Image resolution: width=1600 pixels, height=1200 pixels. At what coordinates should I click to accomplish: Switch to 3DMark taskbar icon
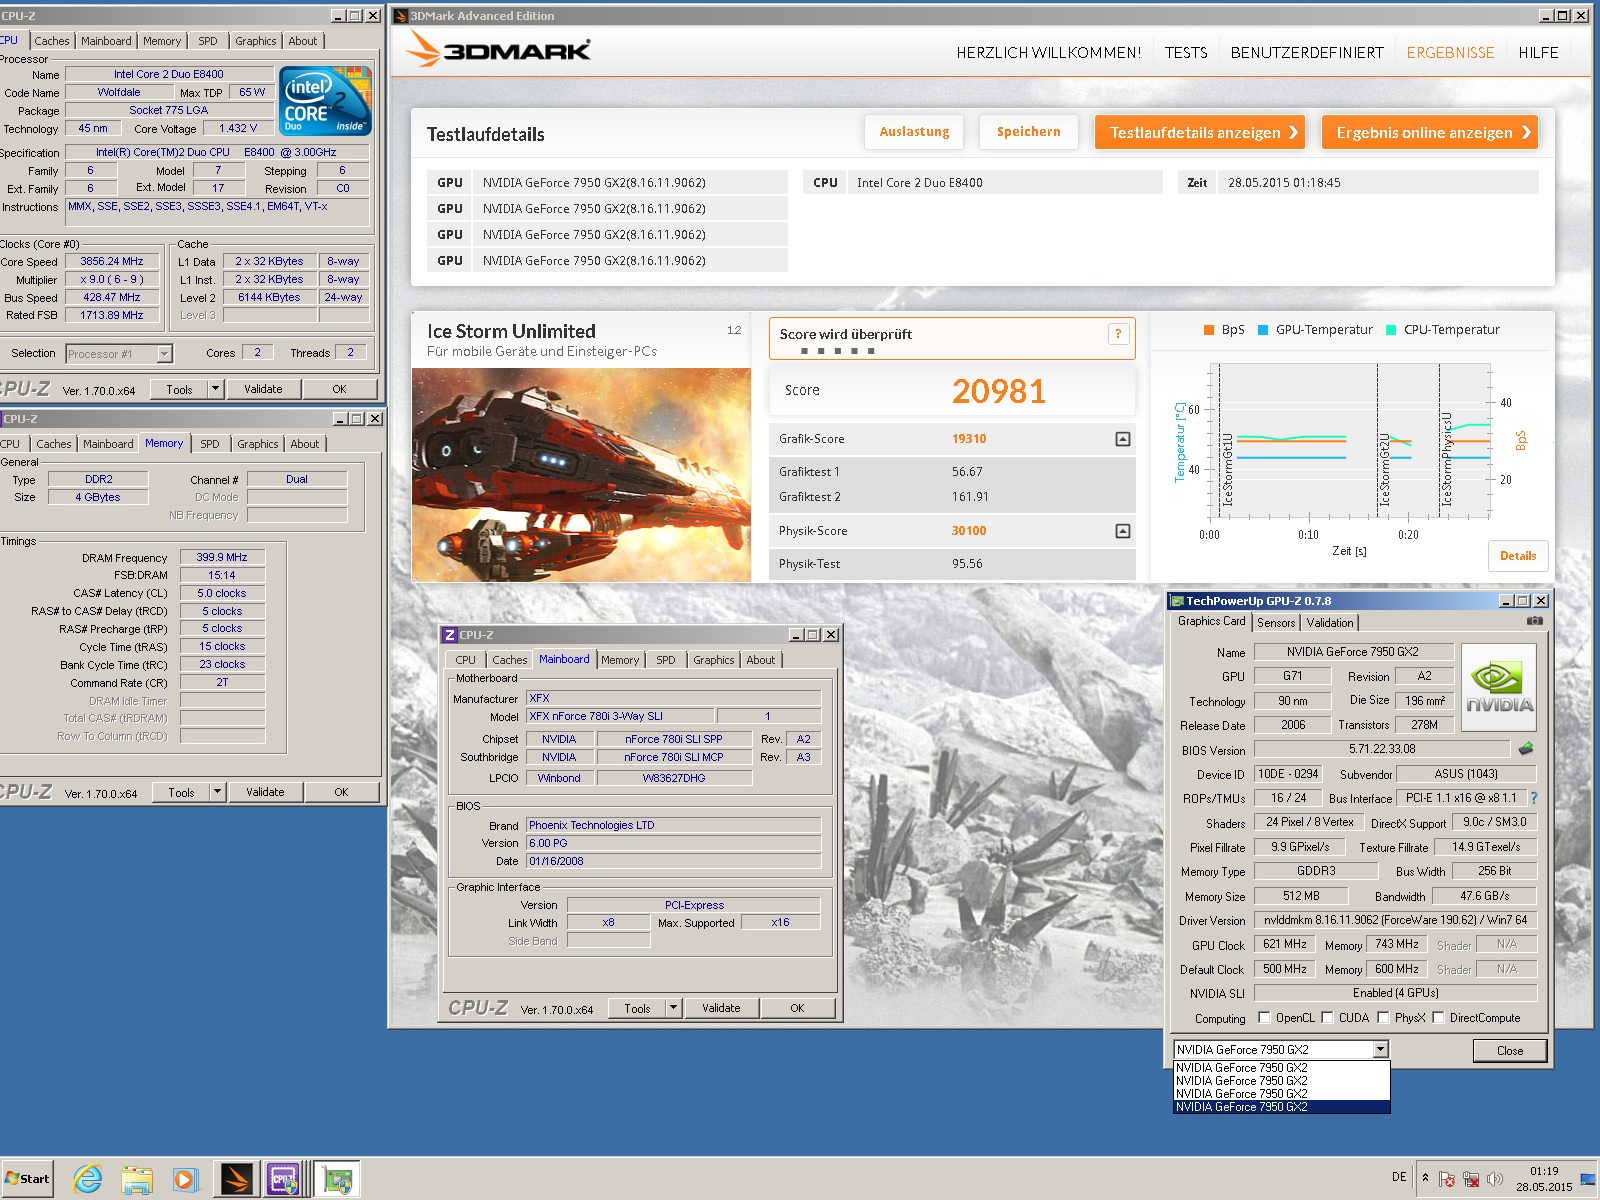pyautogui.click(x=237, y=1180)
